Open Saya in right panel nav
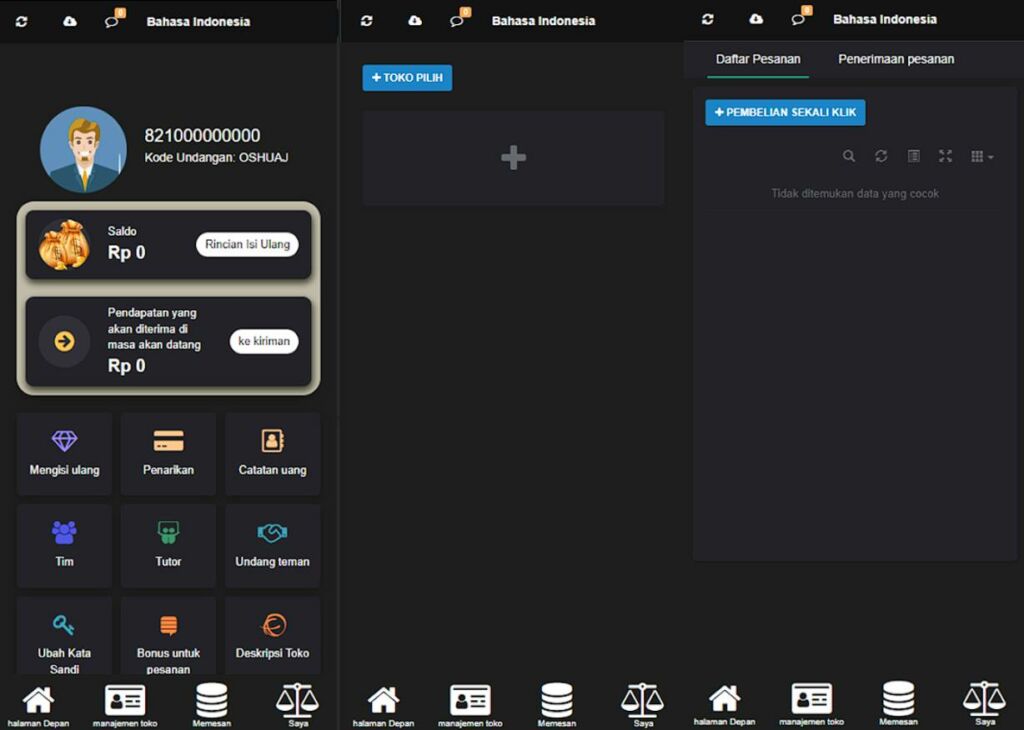1024x730 pixels. (x=984, y=705)
